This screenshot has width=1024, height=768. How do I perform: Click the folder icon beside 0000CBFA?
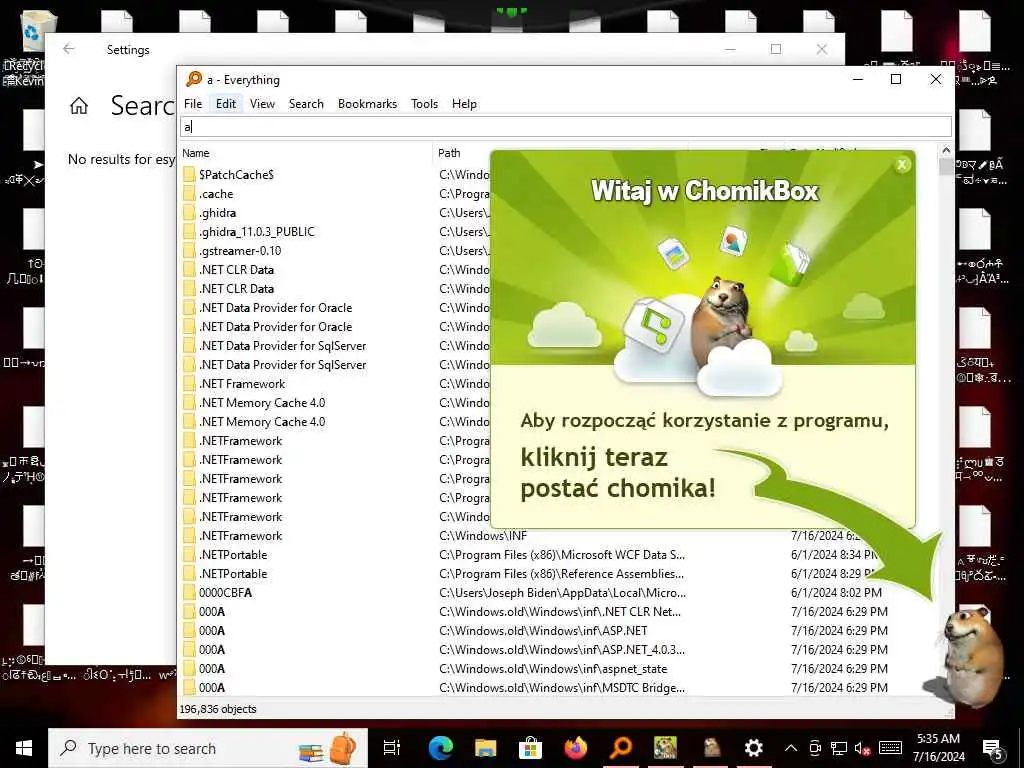(x=189, y=592)
